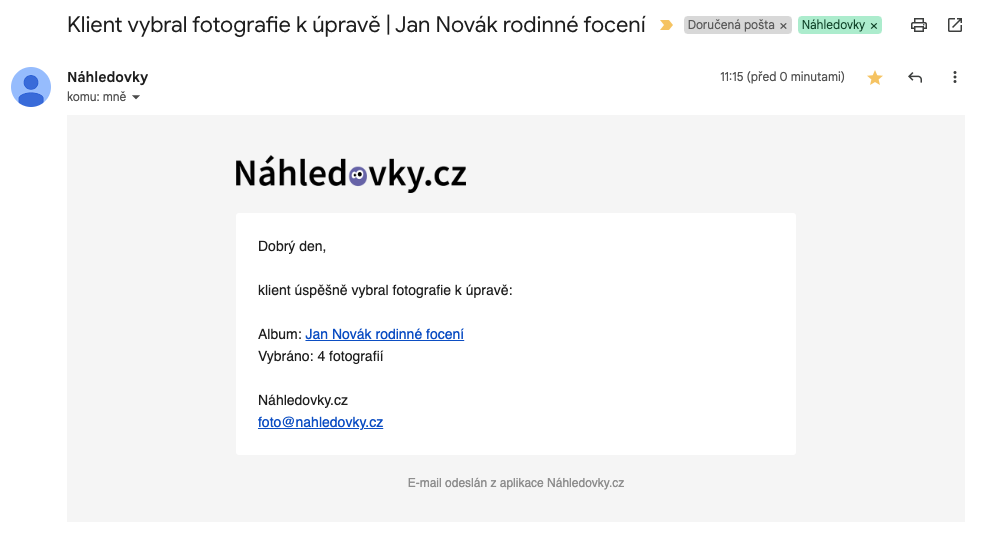Open email in new window
Viewport: 988px width, 540px height.
pos(955,25)
